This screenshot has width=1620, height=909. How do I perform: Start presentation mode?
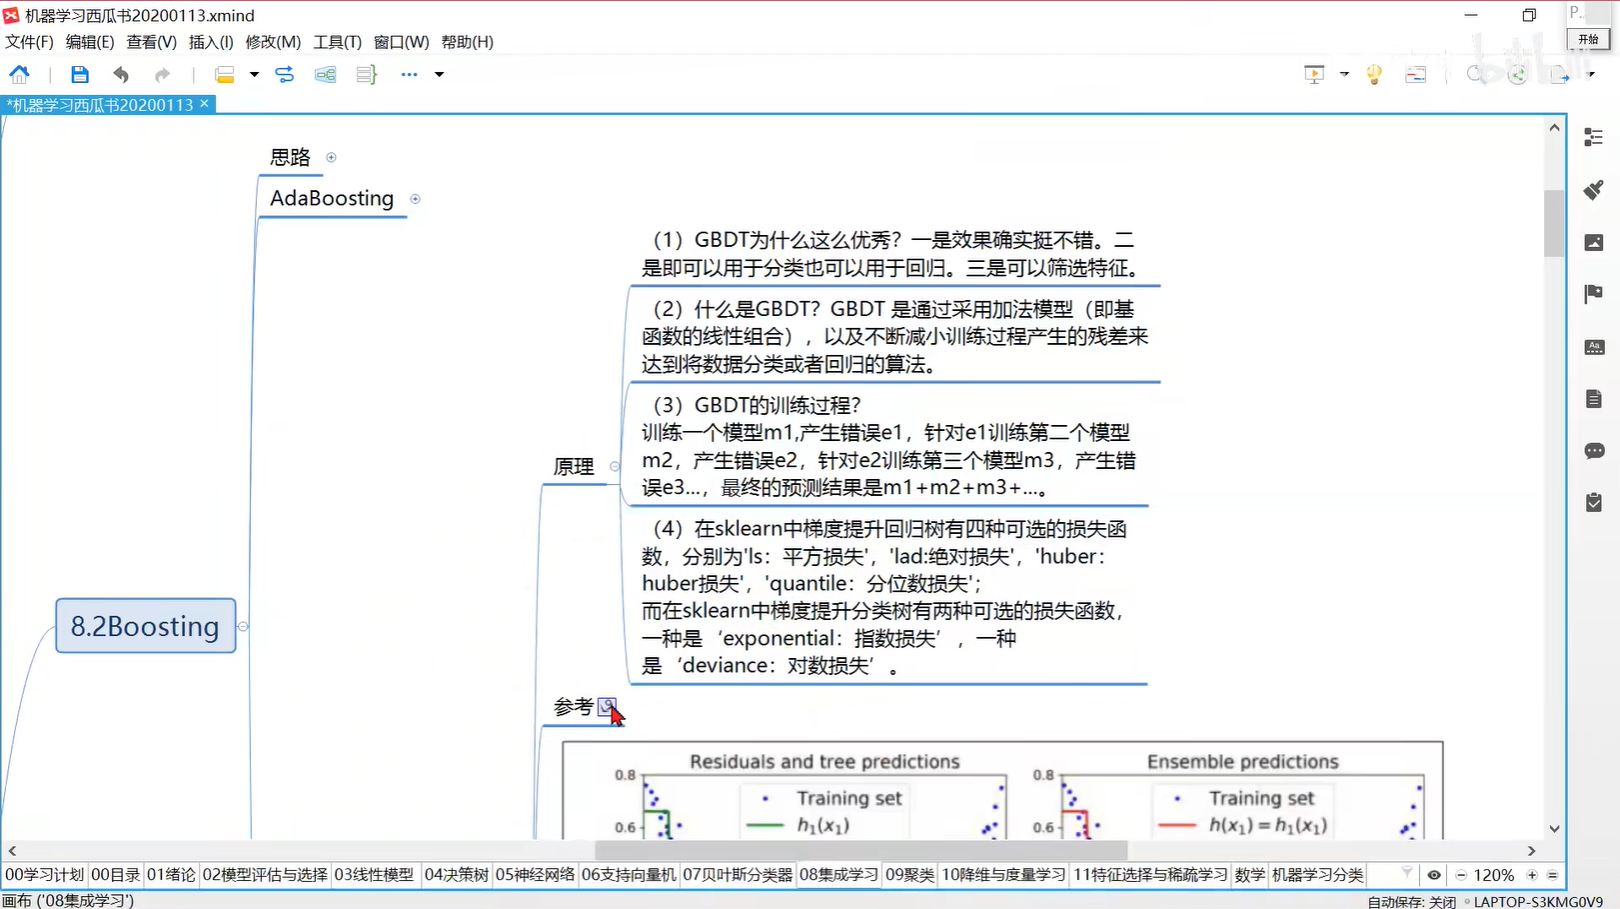click(x=1314, y=74)
